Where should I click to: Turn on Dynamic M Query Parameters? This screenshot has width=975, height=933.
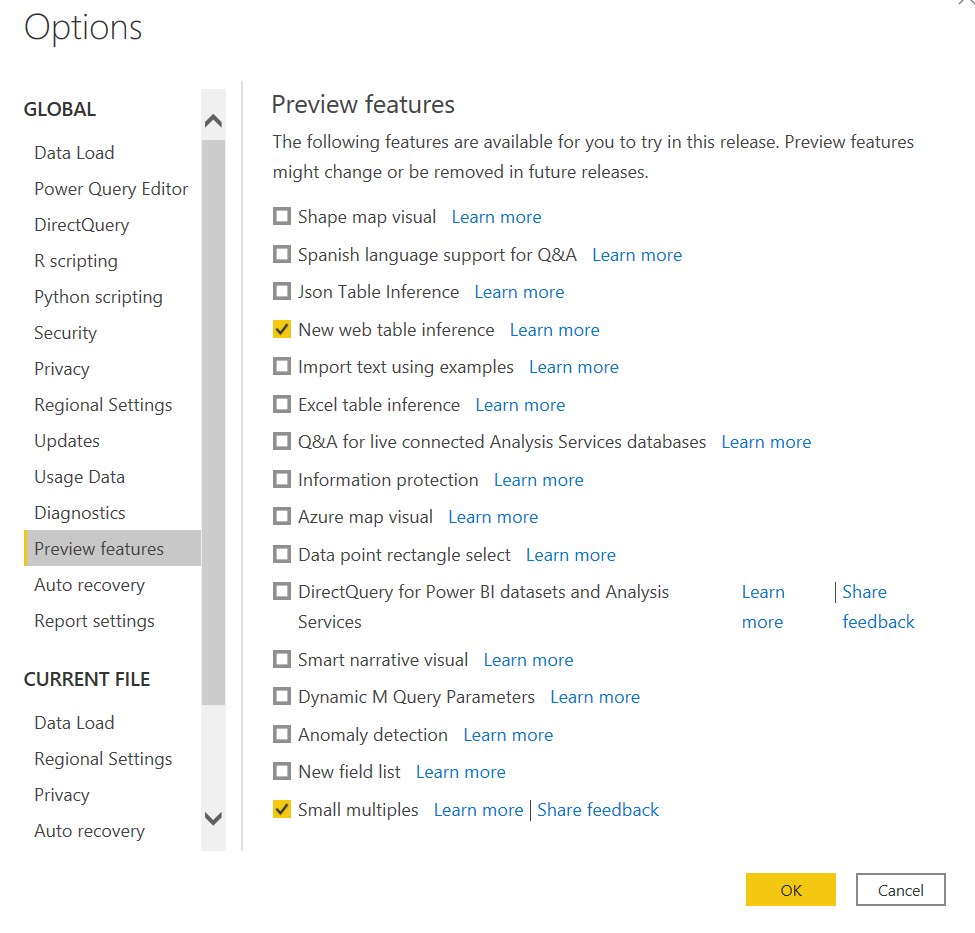282,696
